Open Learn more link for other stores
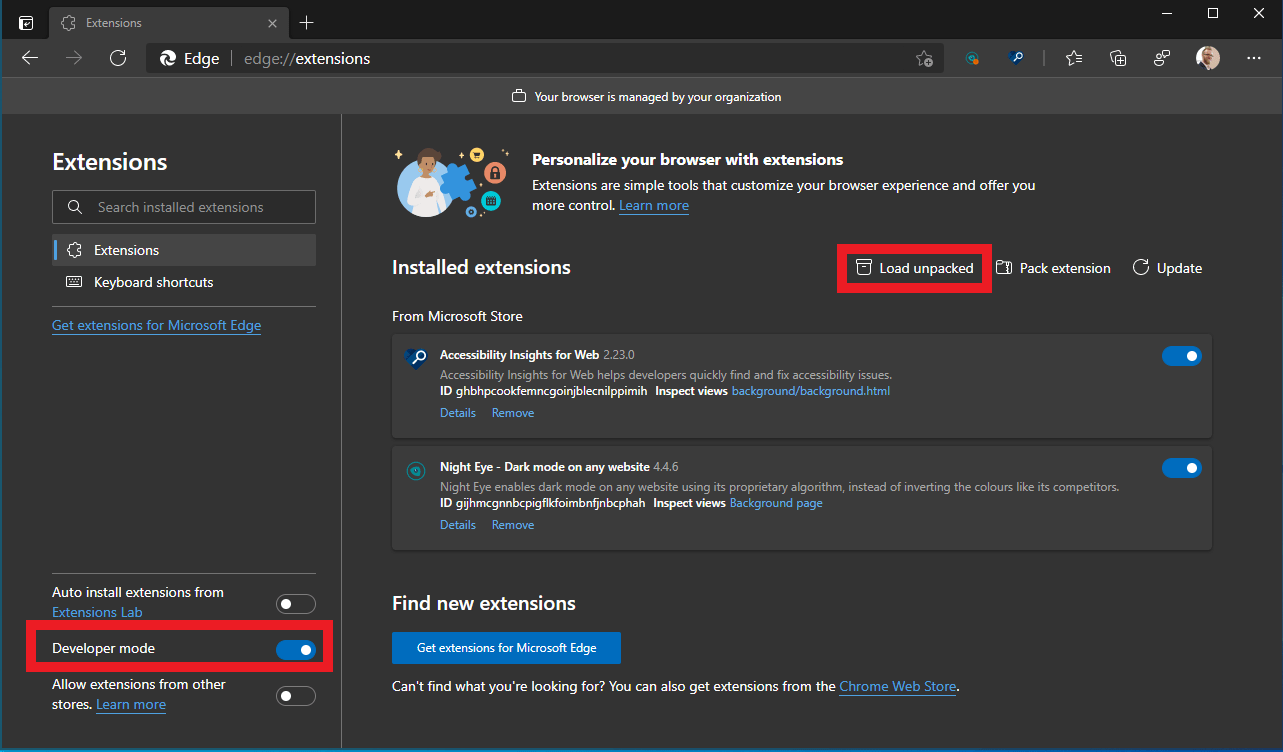Viewport: 1283px width, 752px height. coord(131,704)
